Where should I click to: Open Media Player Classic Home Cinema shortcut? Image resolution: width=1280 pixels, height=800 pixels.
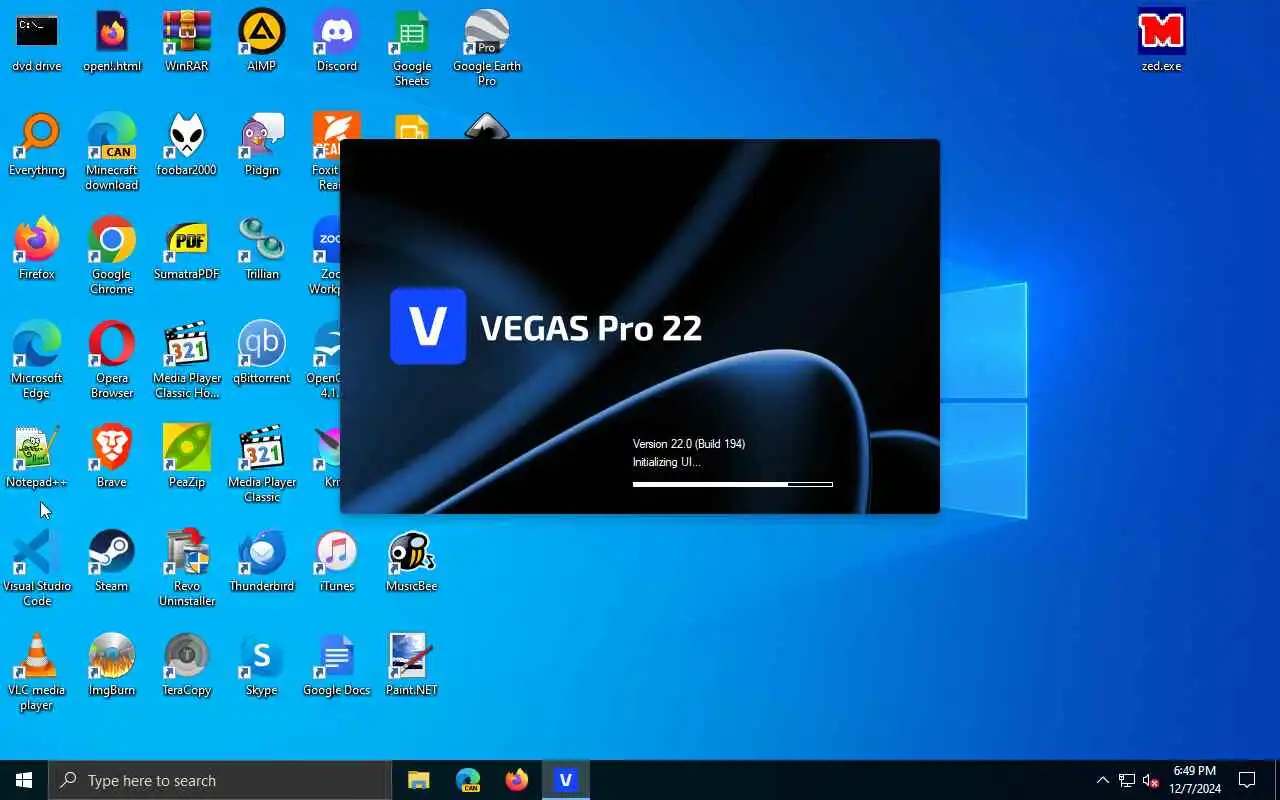[x=187, y=360]
